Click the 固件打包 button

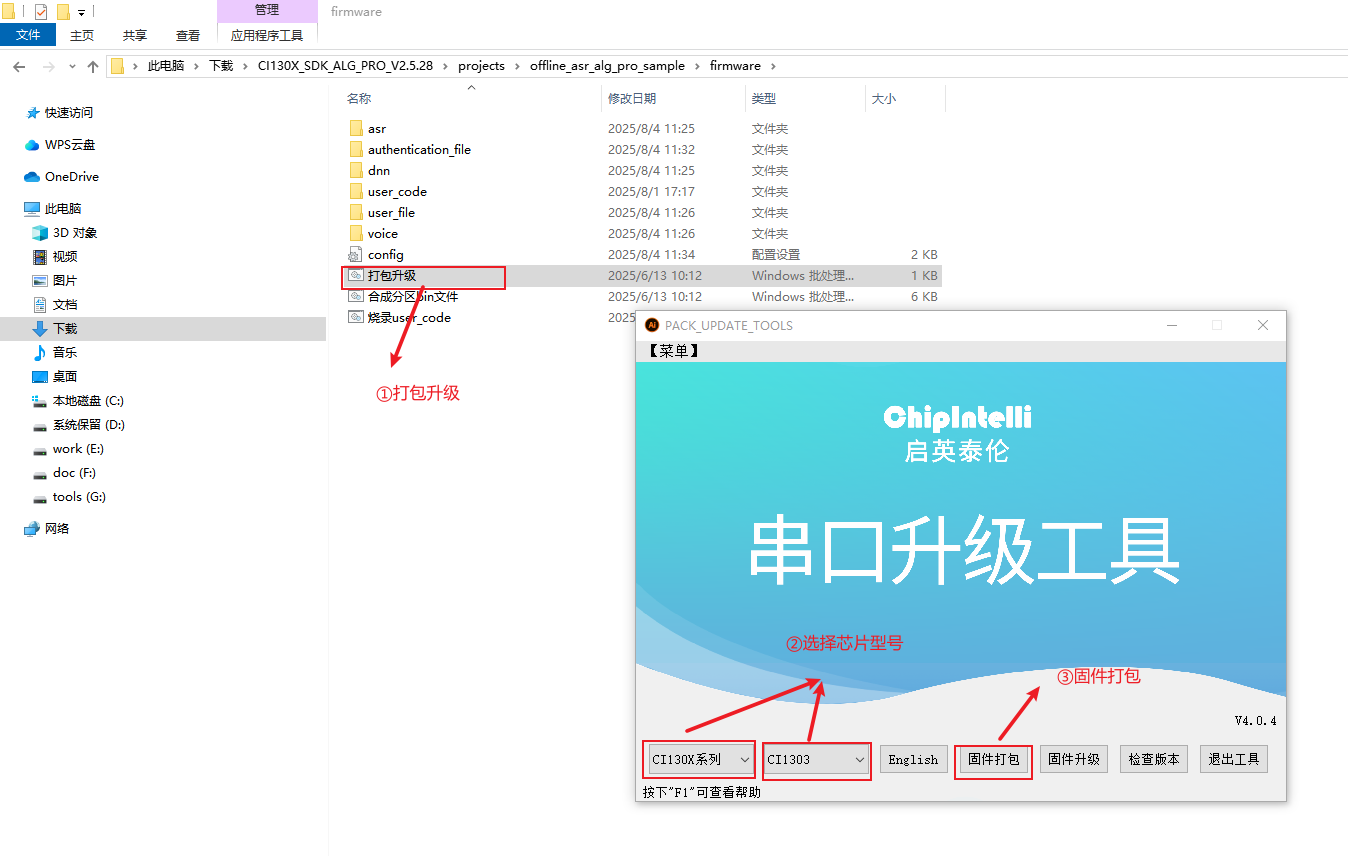click(993, 760)
